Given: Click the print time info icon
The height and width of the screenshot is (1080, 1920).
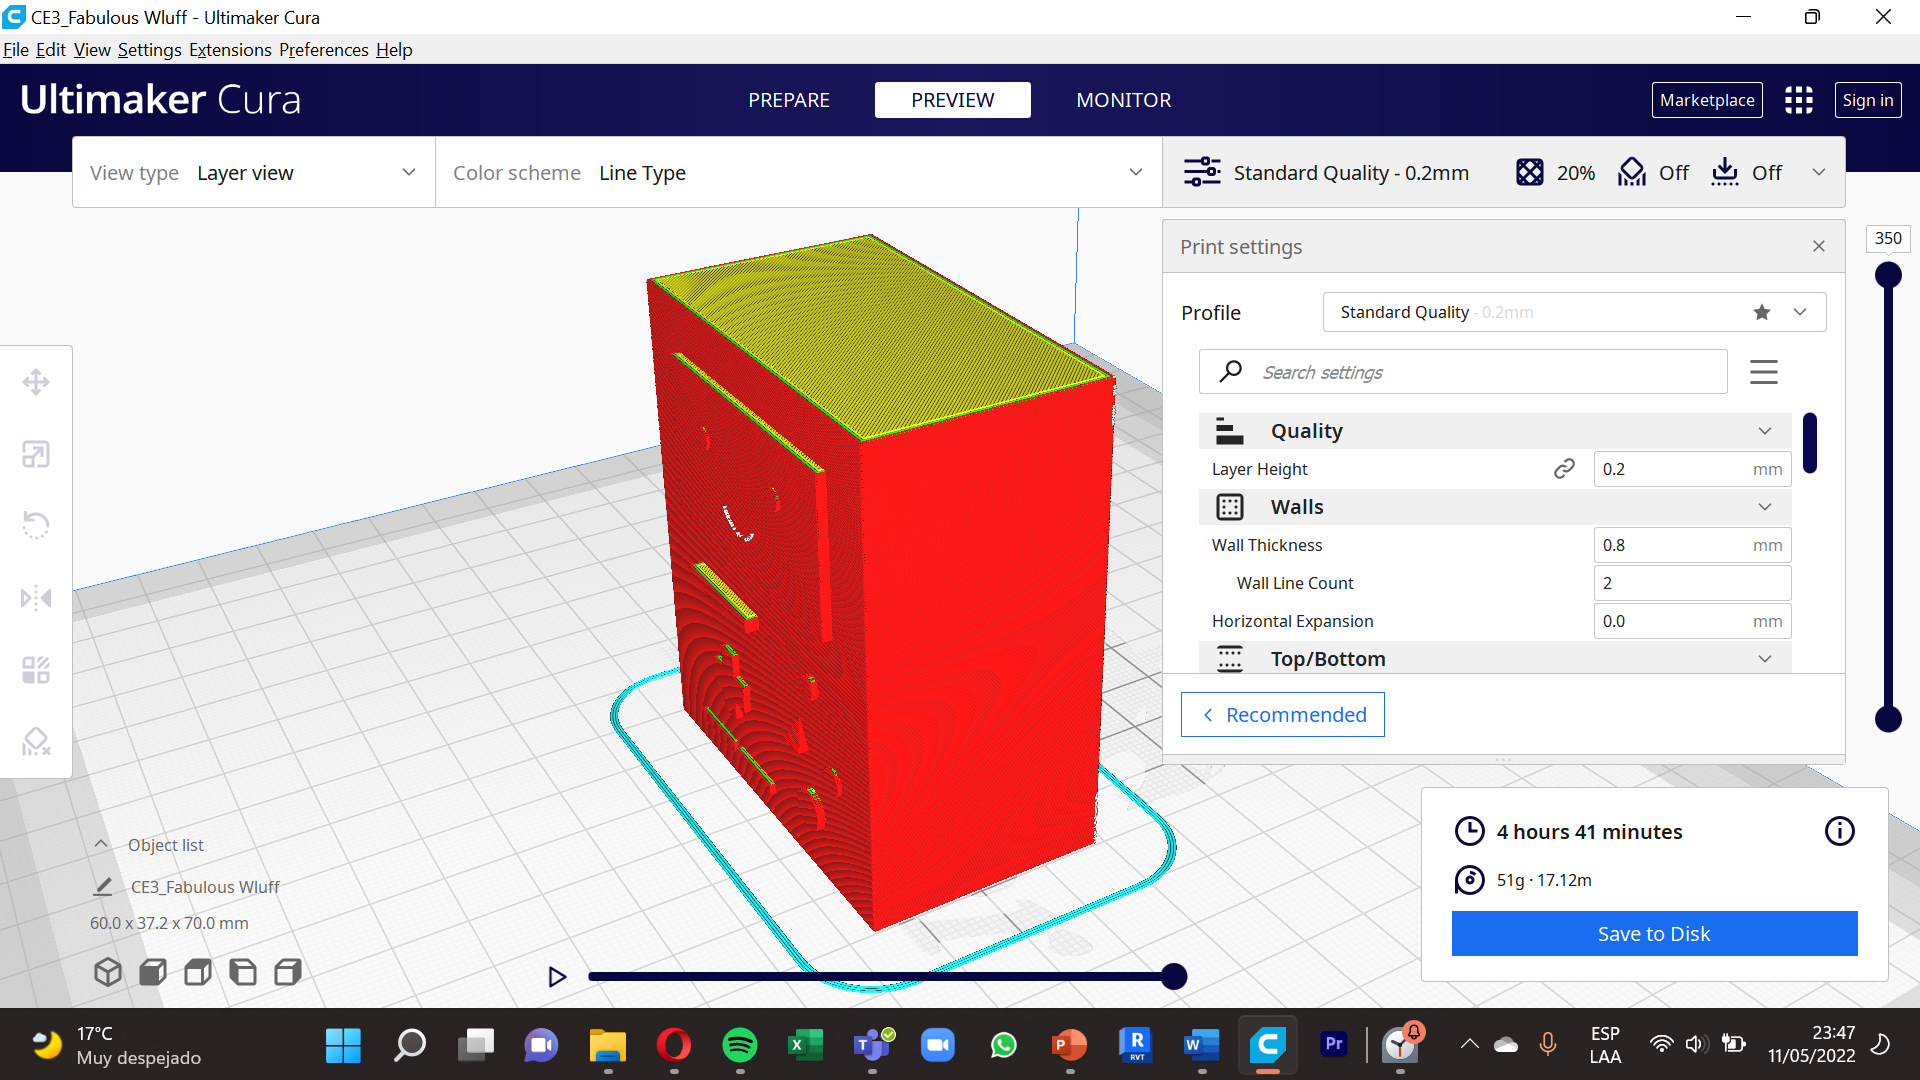Looking at the screenshot, I should click(1839, 831).
